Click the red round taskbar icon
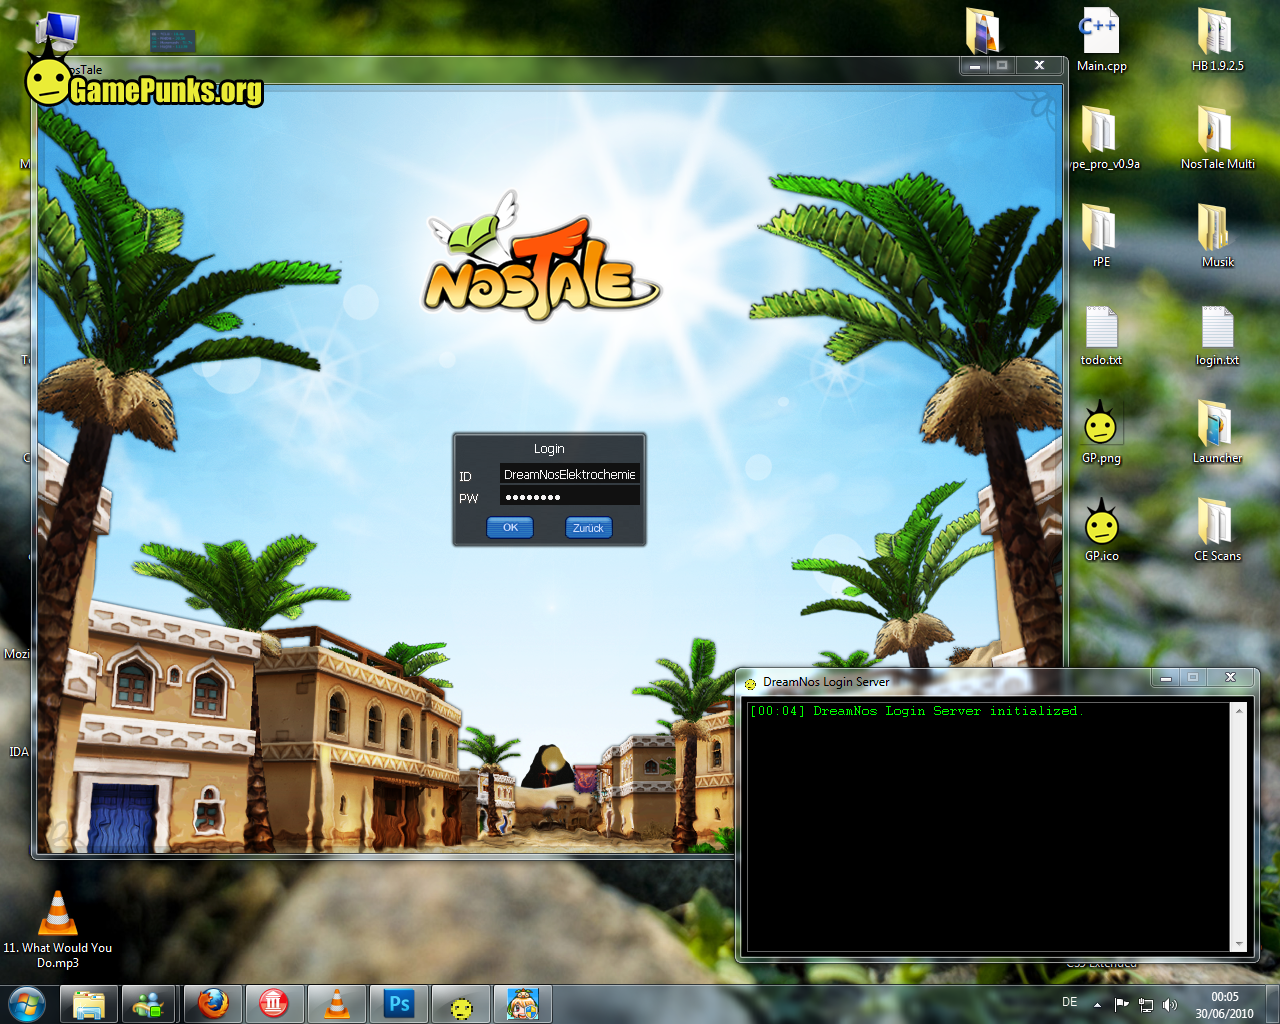This screenshot has width=1280, height=1024. 274,1004
